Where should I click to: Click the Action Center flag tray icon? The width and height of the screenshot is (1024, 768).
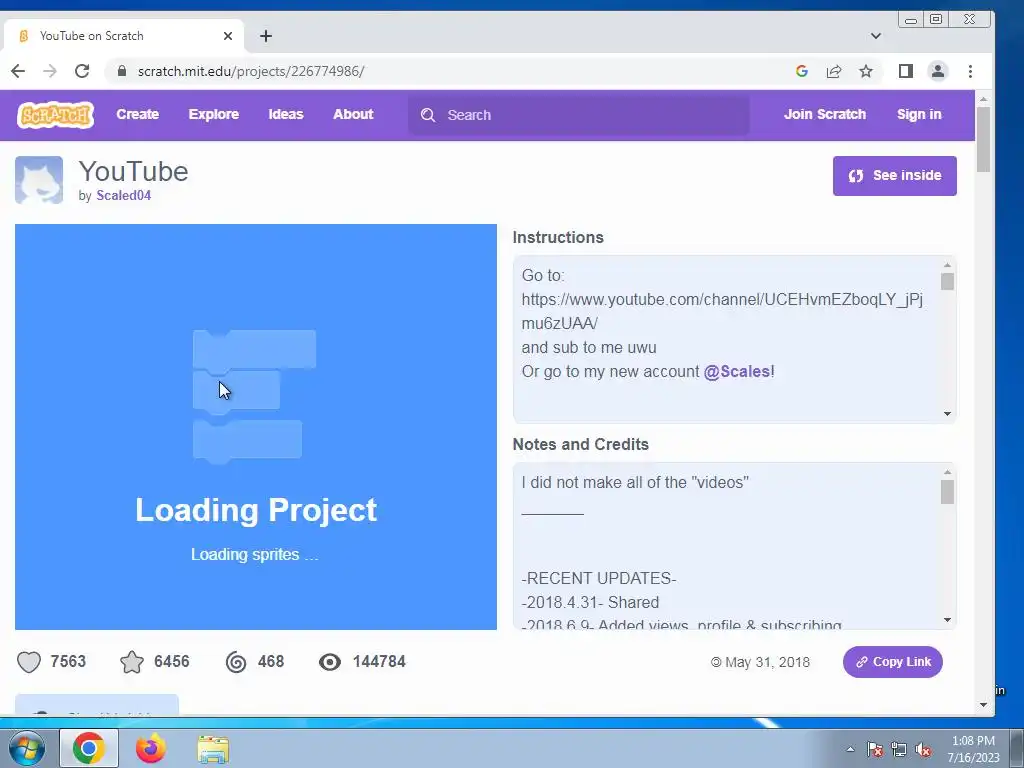875,749
